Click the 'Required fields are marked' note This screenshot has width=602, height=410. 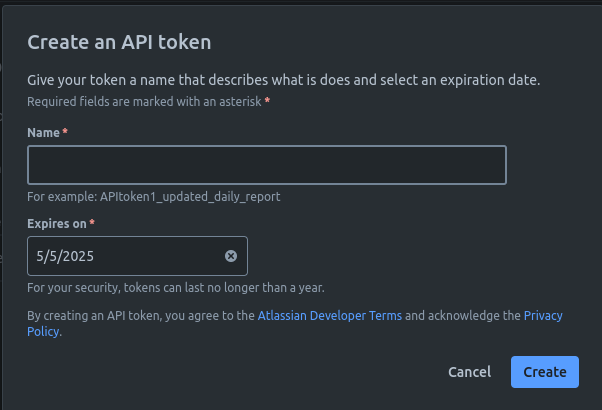pyautogui.click(x=144, y=102)
